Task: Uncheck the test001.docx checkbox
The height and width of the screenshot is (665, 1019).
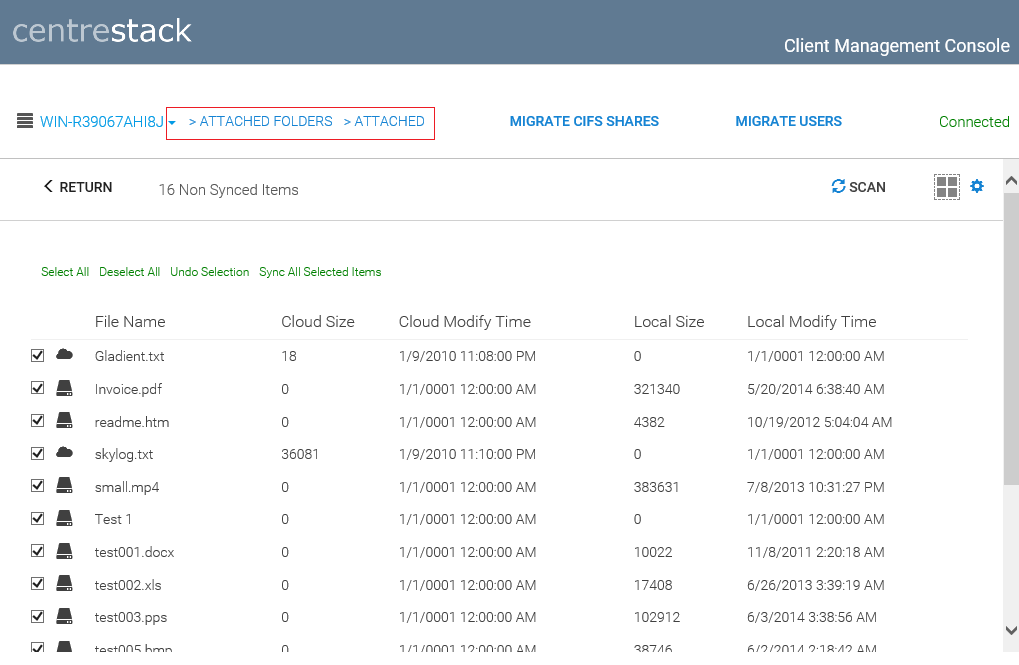Action: click(x=38, y=551)
